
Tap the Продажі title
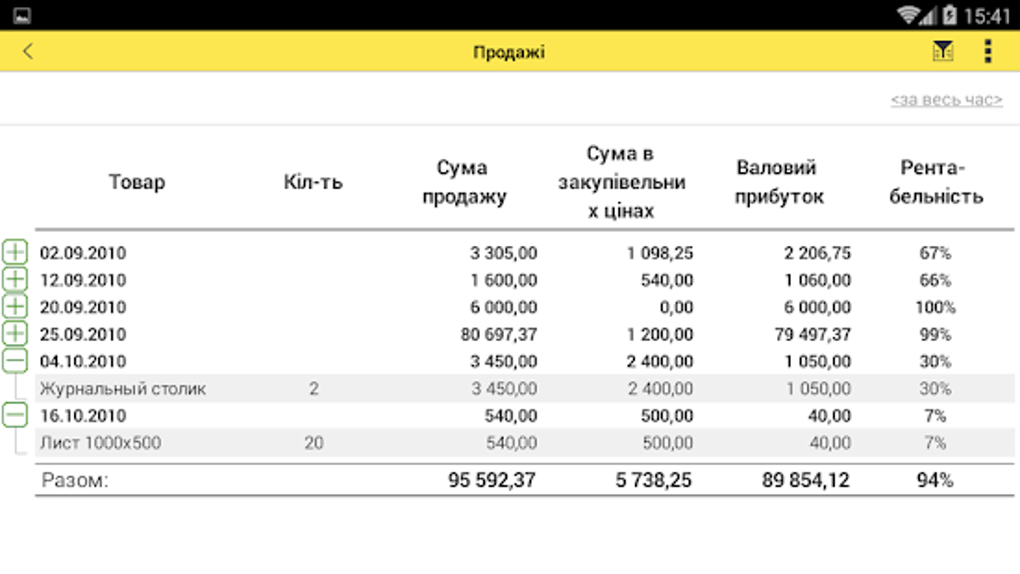(x=509, y=52)
